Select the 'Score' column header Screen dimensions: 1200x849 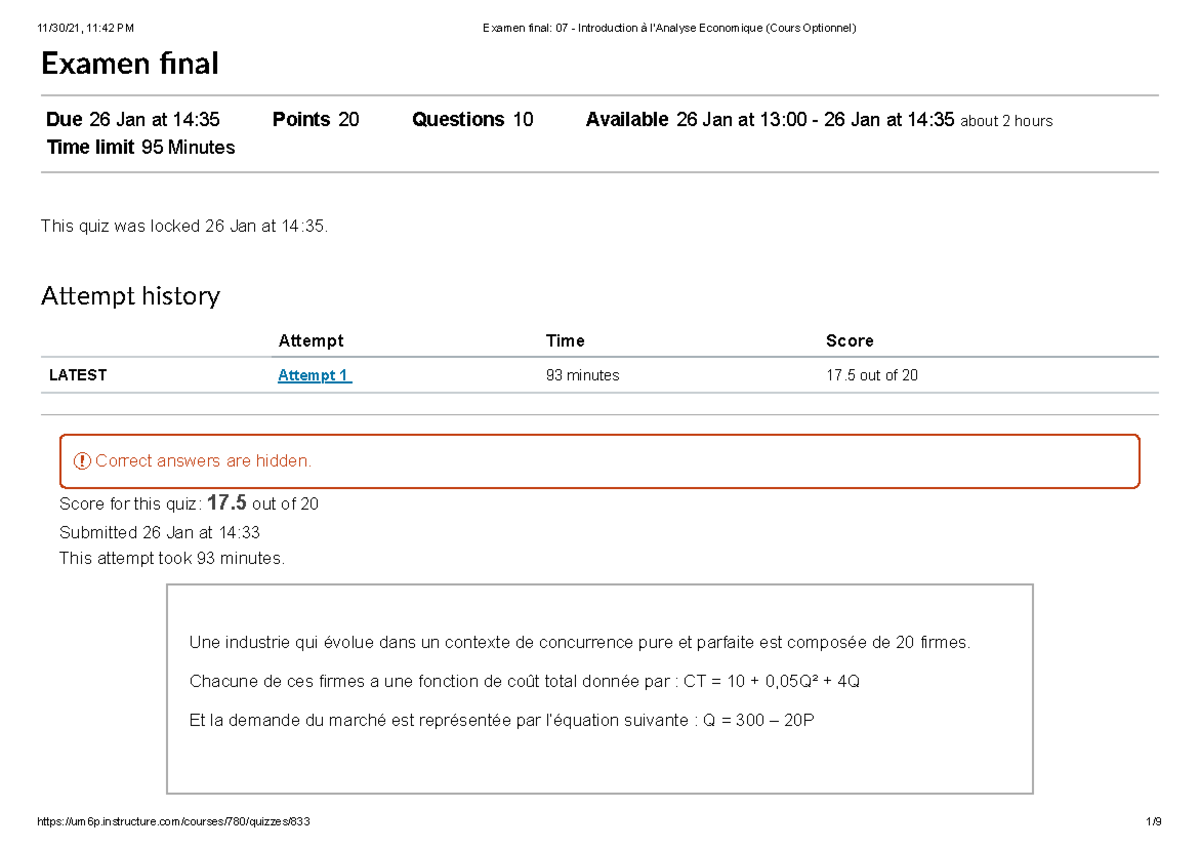(850, 340)
